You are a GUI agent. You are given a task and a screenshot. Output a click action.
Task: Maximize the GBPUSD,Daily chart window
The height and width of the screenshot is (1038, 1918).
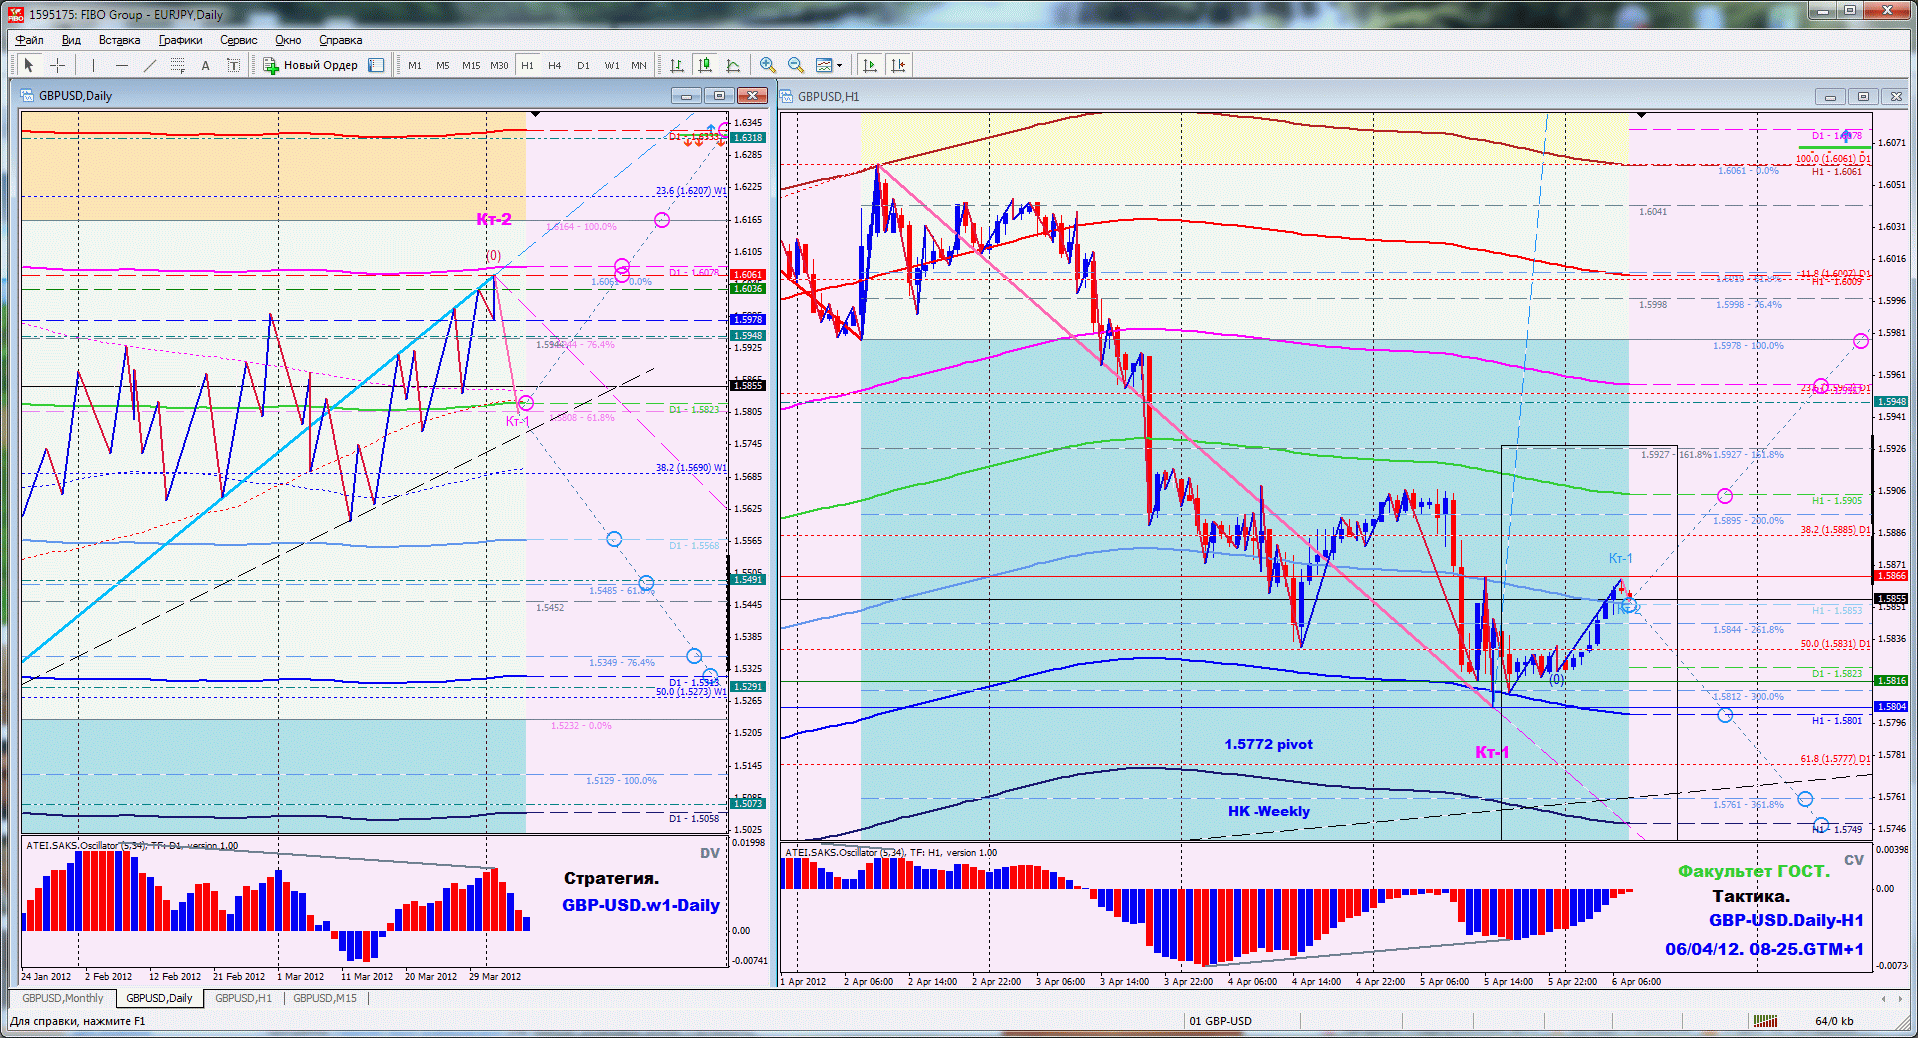pos(719,95)
